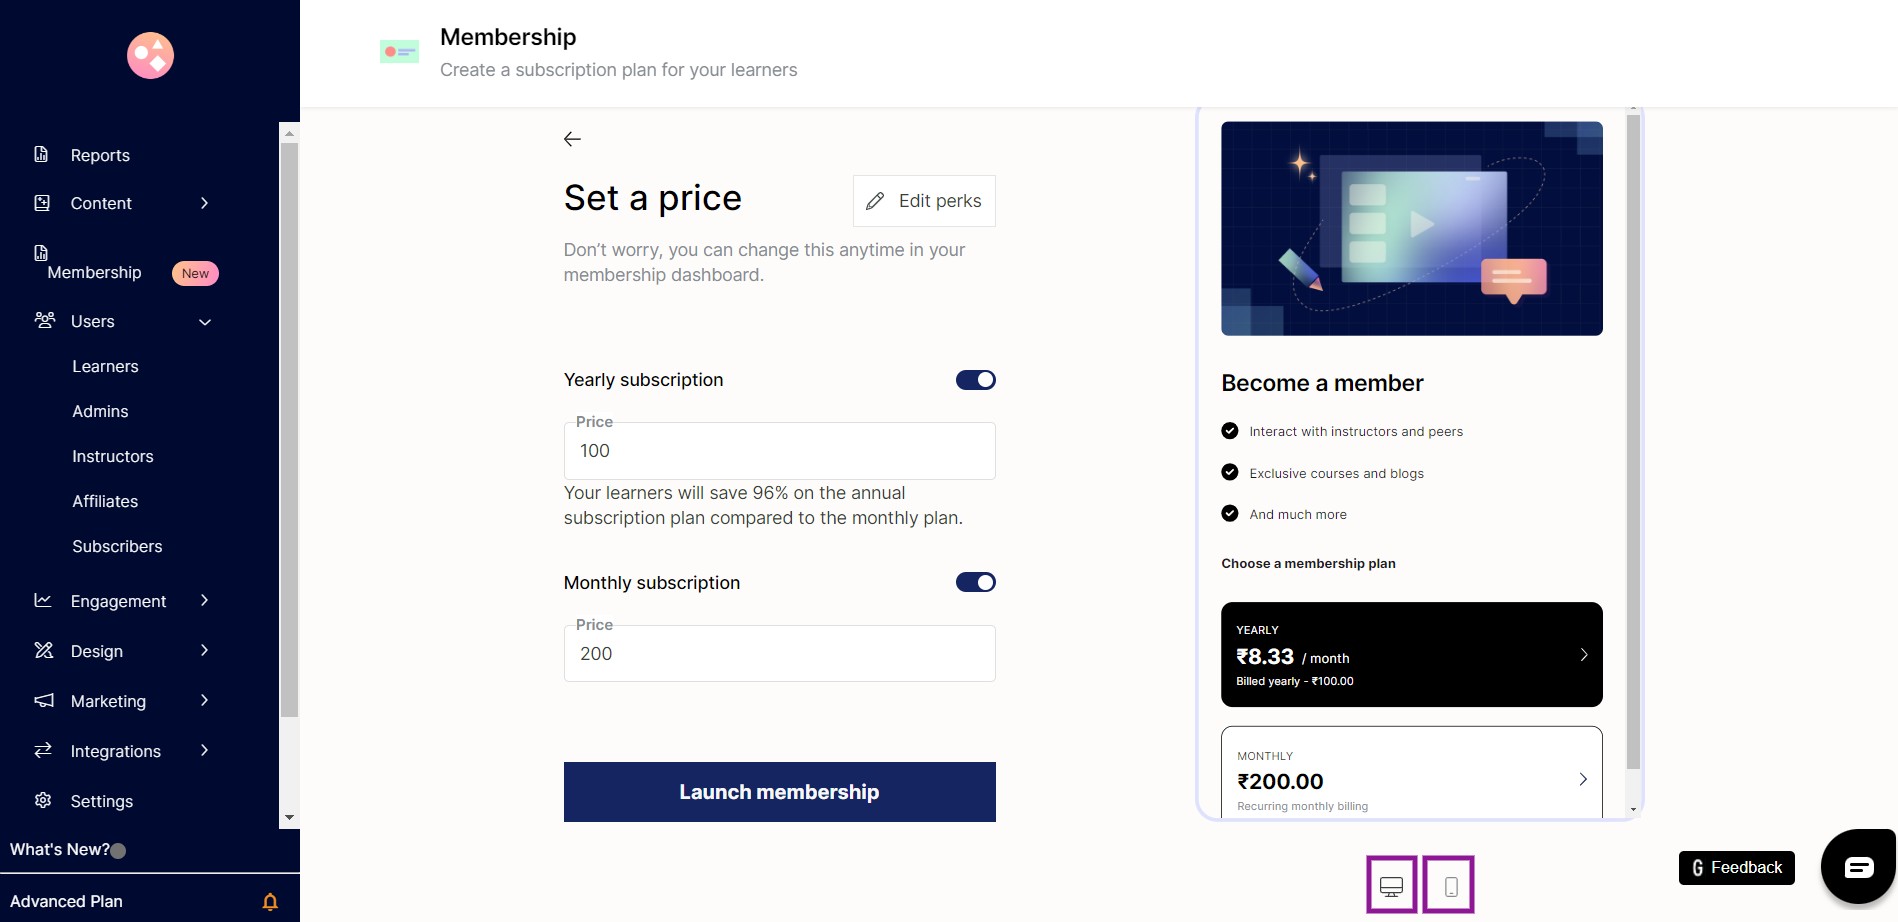Click the logo at top of sidebar
Viewport: 1898px width, 922px height.
(x=150, y=55)
